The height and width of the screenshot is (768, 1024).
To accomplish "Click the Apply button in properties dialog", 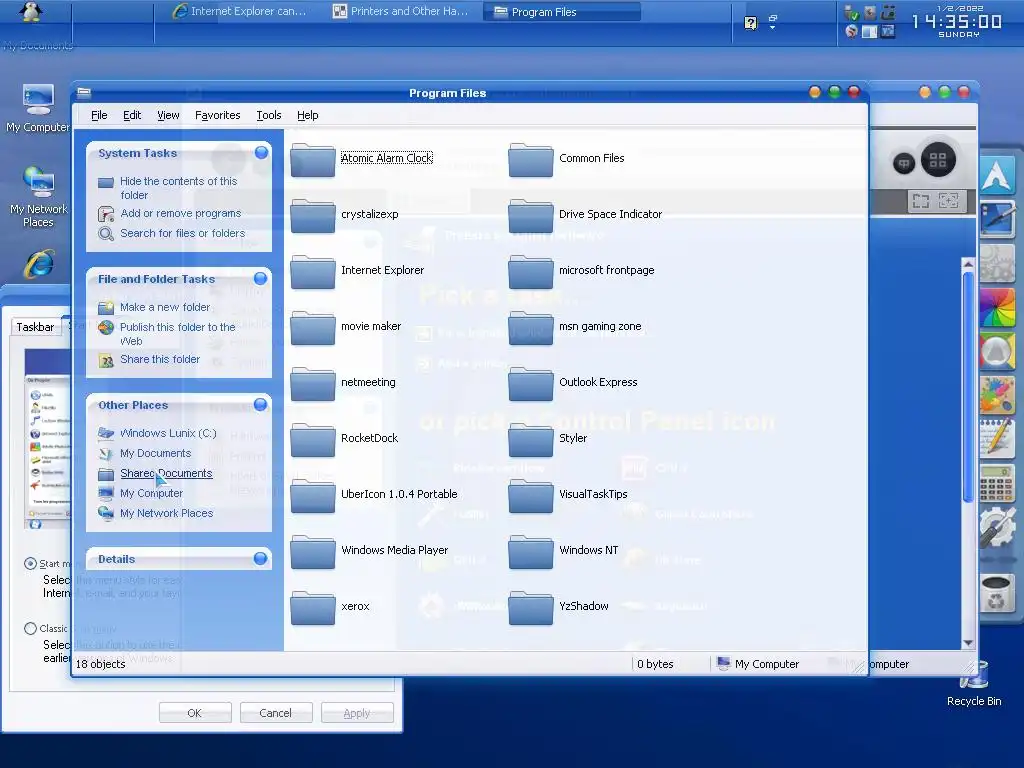I will tap(357, 712).
